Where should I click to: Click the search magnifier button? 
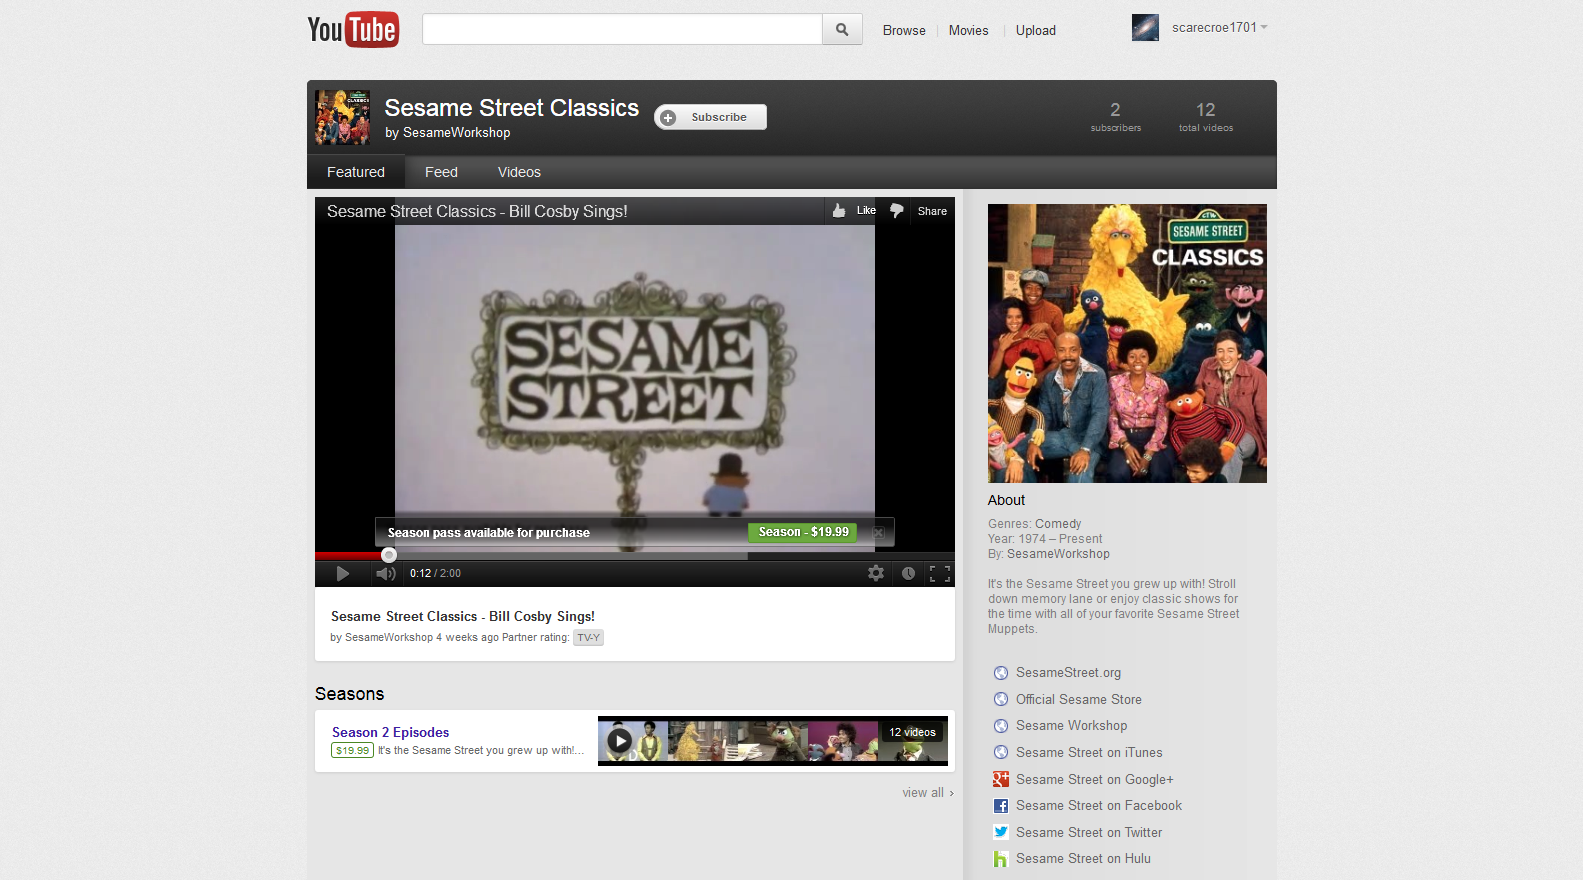(842, 30)
